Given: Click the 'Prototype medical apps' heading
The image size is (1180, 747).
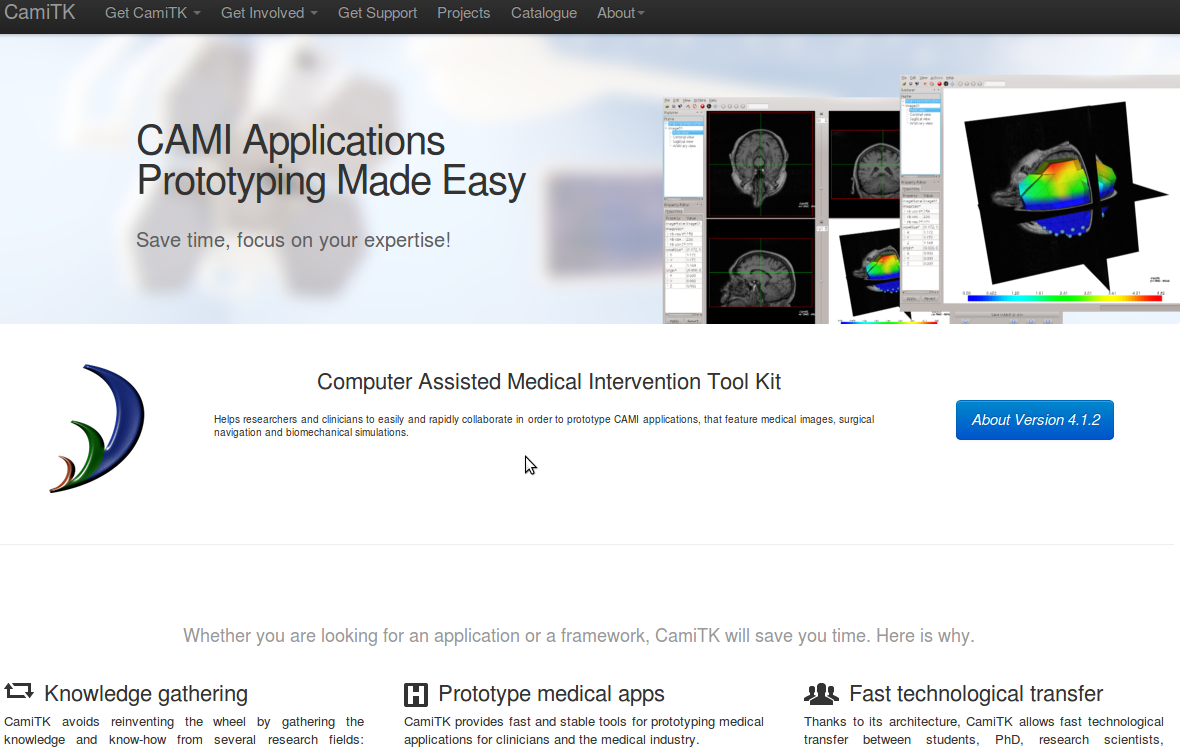Looking at the screenshot, I should (552, 693).
